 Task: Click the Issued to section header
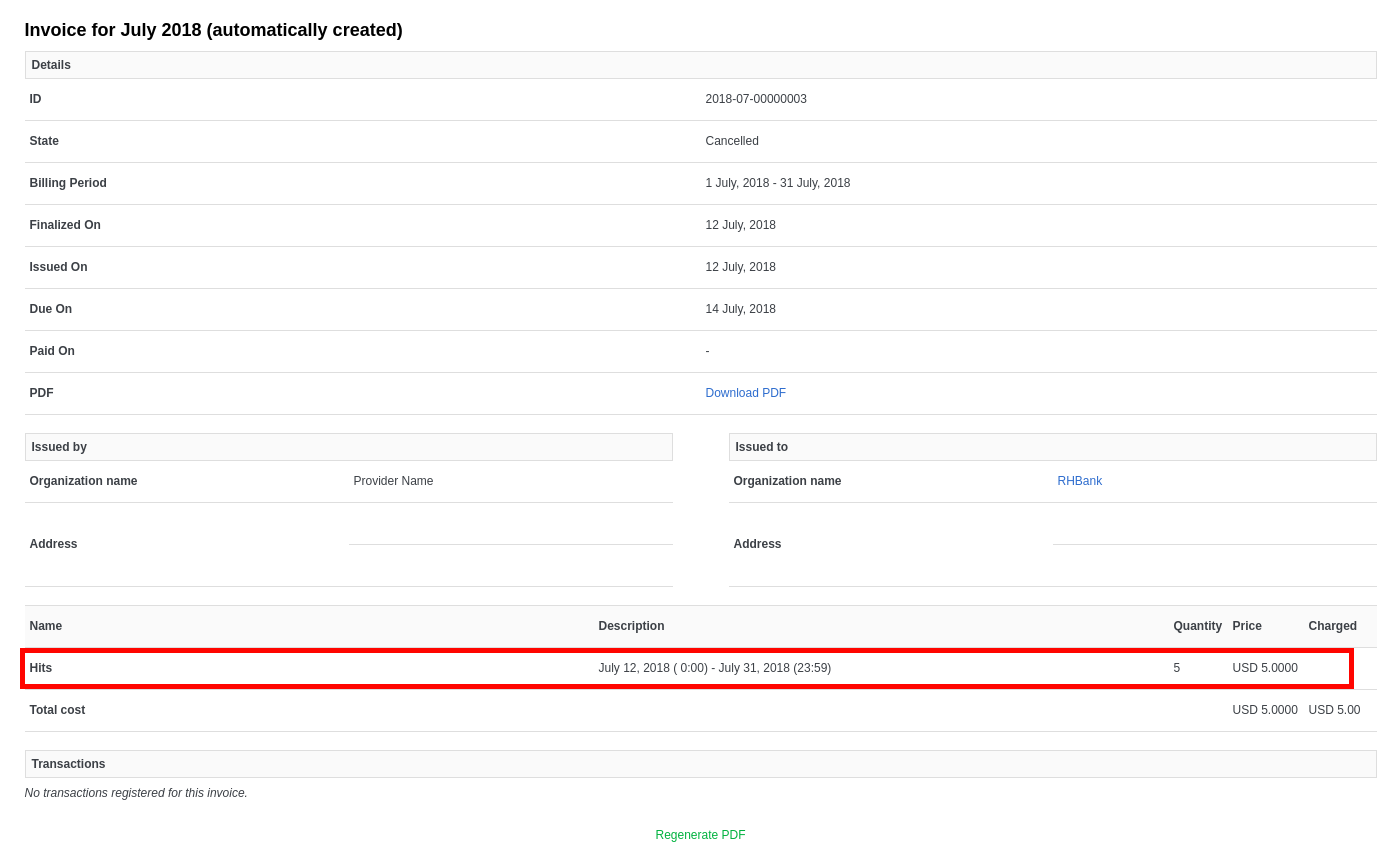(x=761, y=447)
